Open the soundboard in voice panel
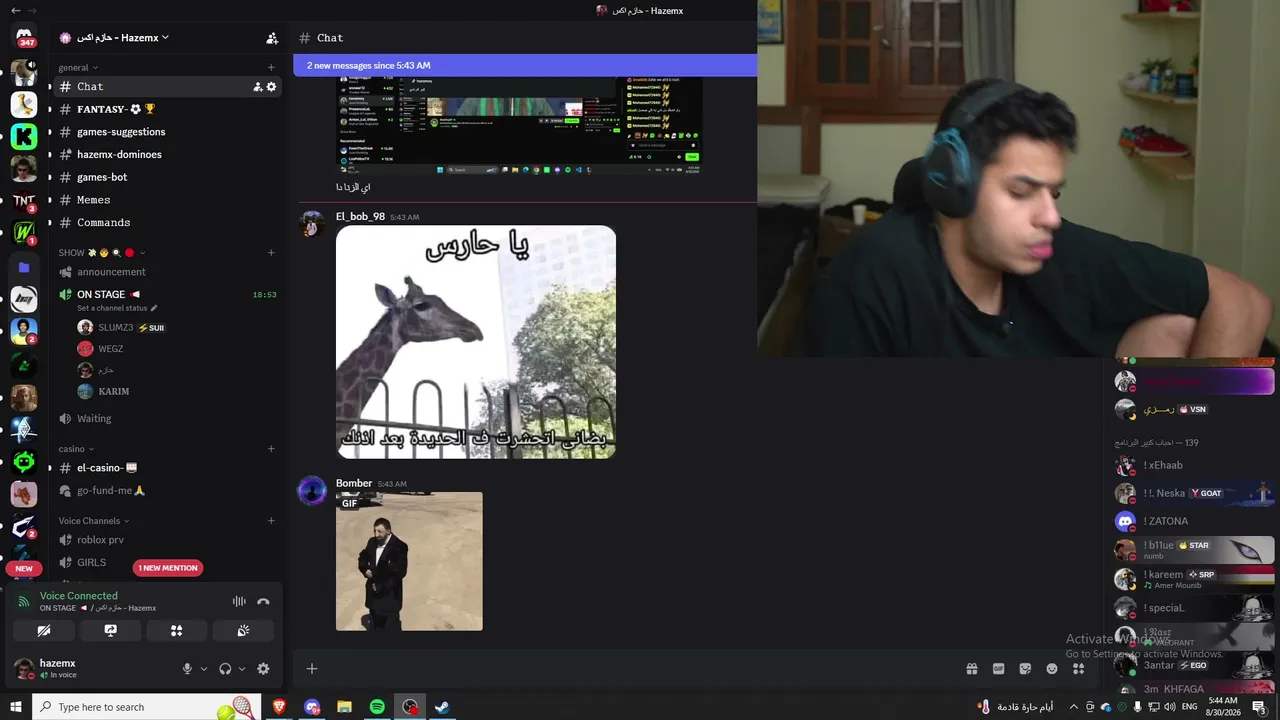This screenshot has height=720, width=1280. point(242,631)
